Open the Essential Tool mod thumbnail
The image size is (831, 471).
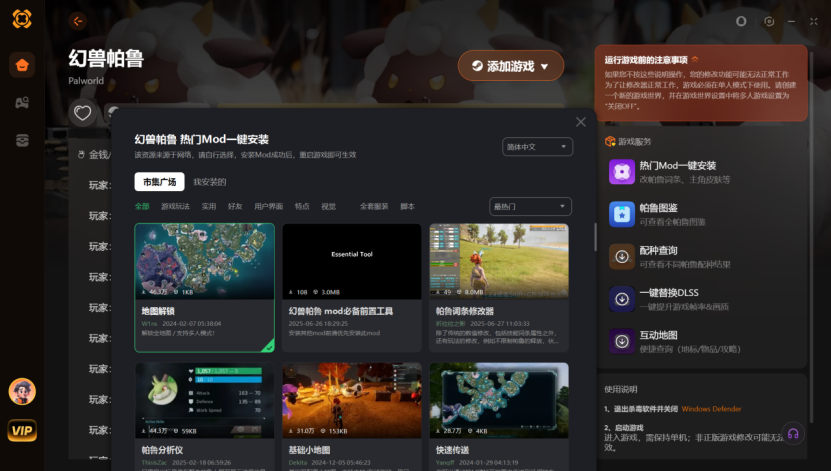click(x=352, y=261)
